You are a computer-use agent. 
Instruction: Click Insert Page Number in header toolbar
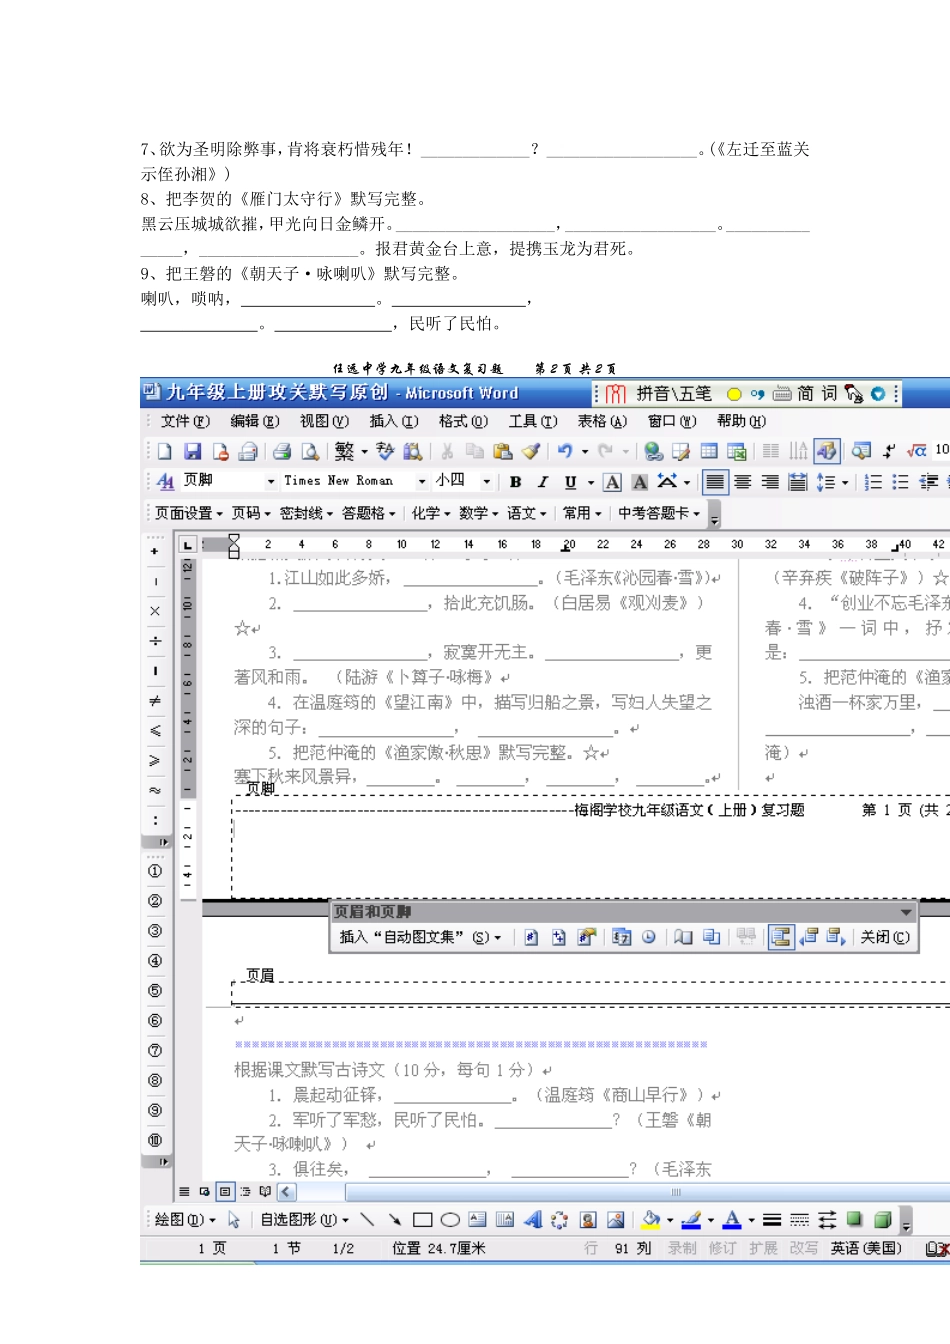pos(531,937)
